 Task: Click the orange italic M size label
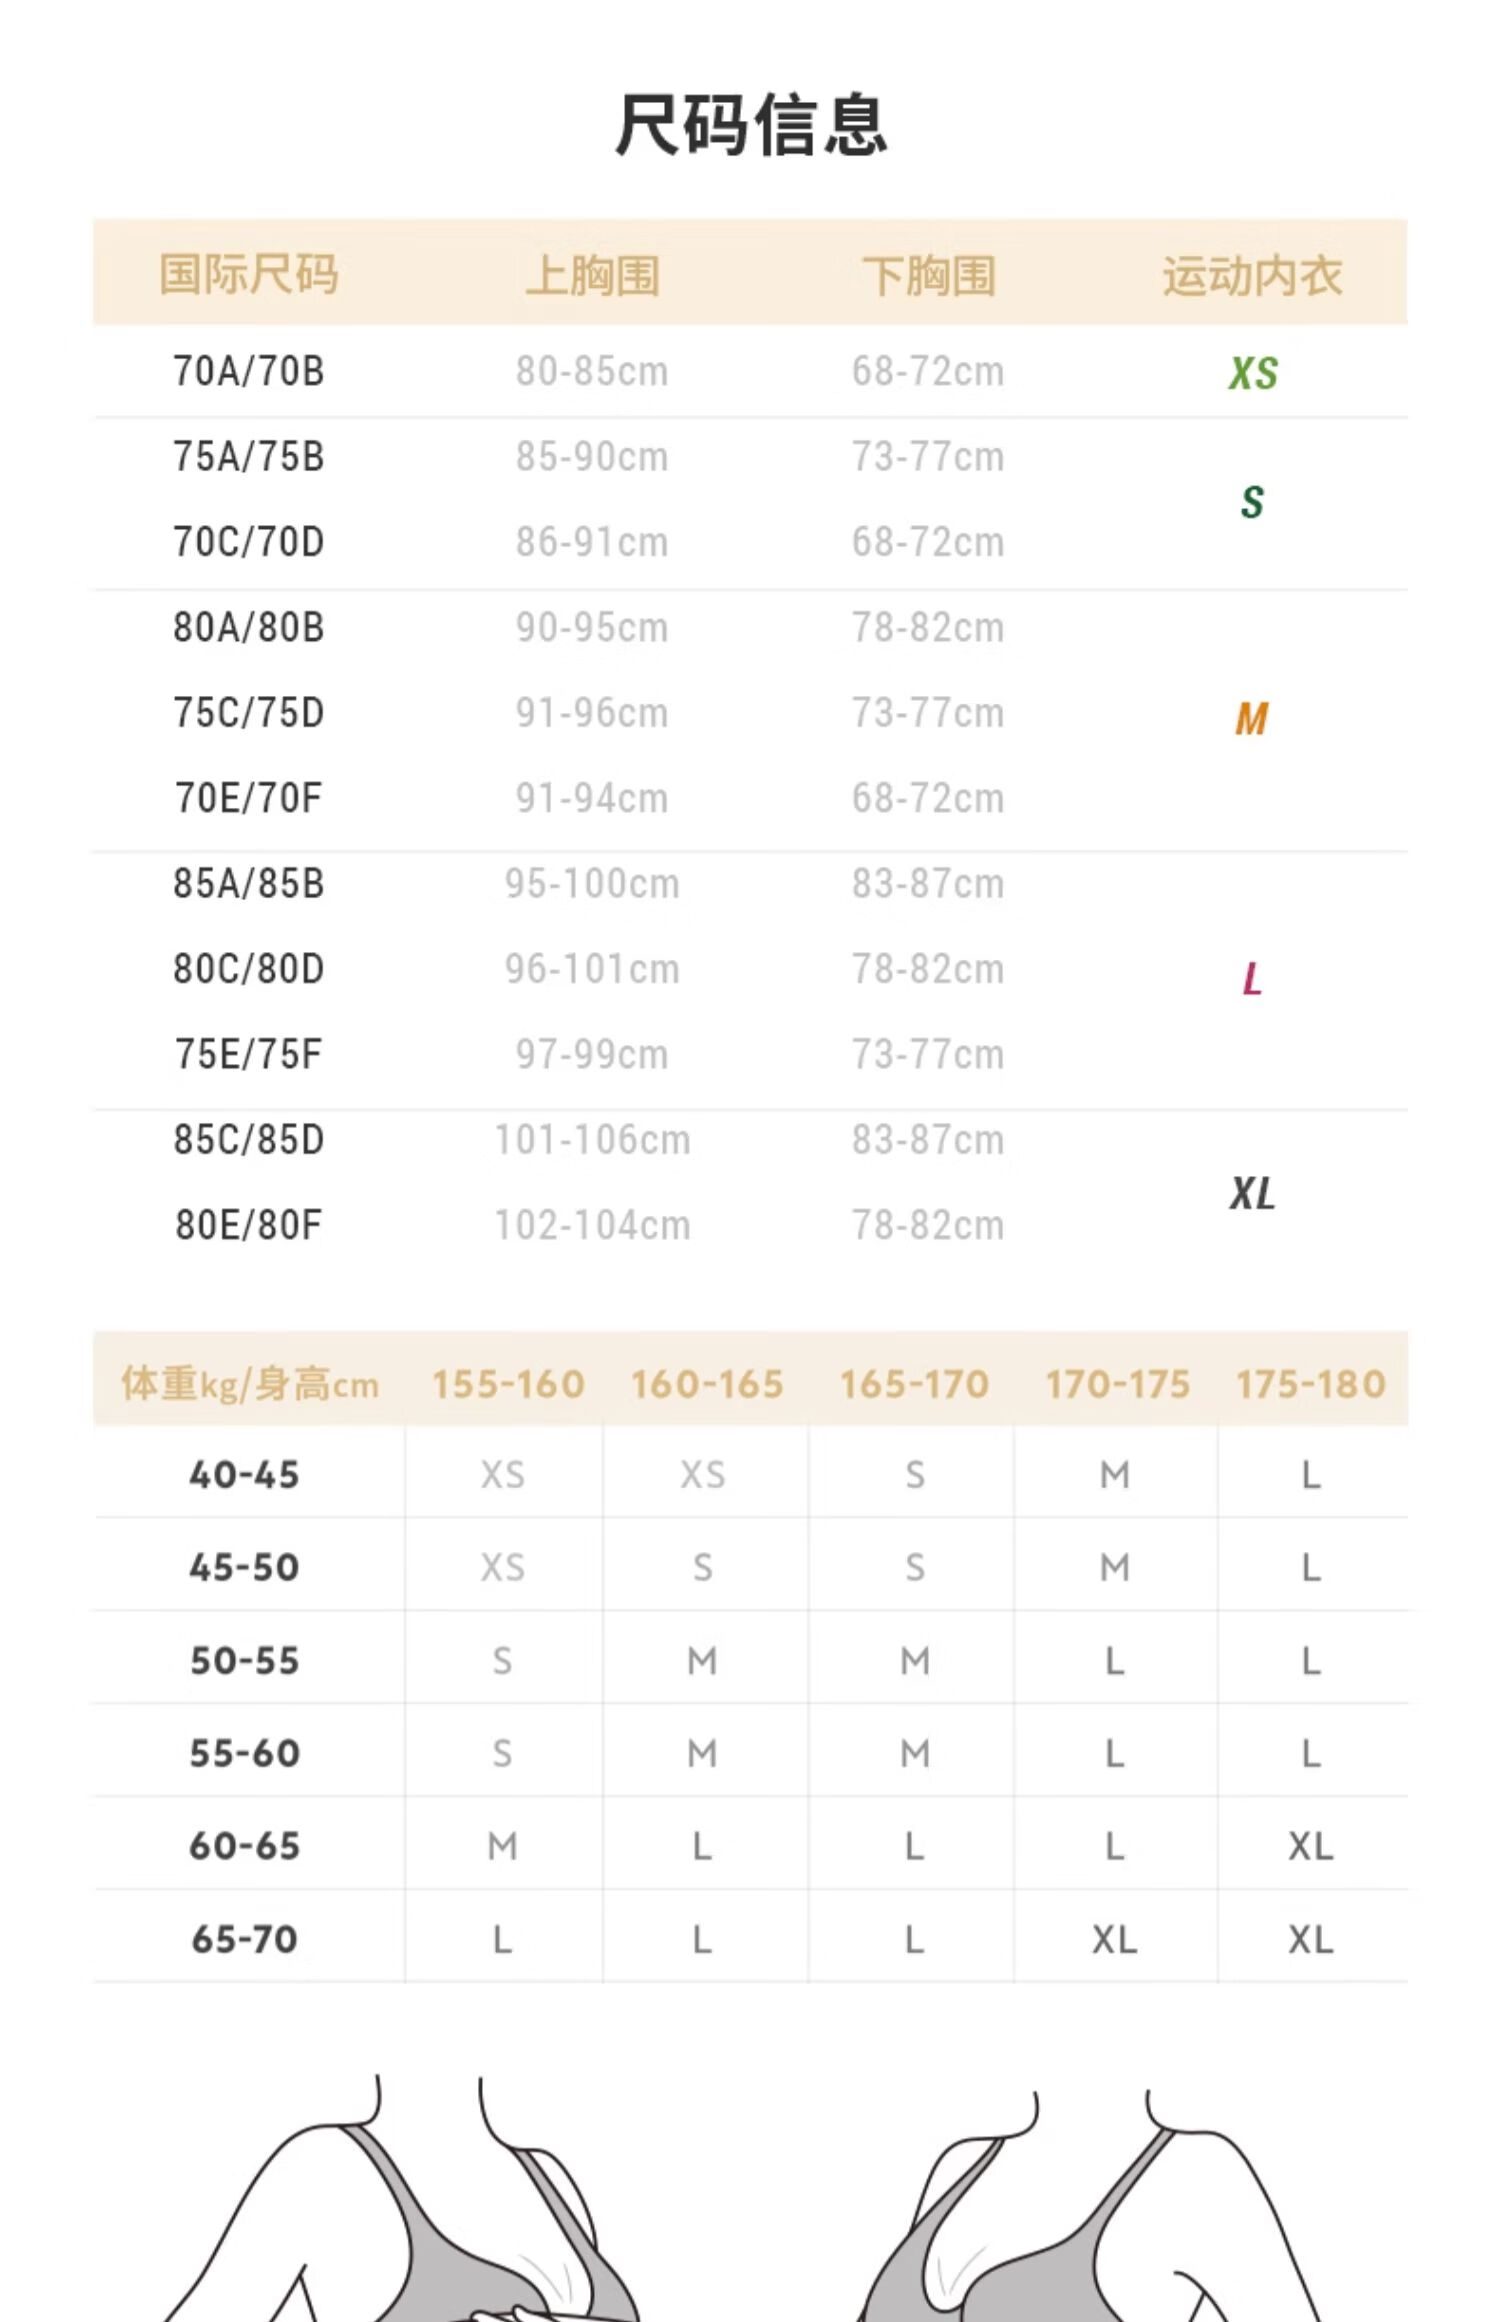pos(1252,718)
